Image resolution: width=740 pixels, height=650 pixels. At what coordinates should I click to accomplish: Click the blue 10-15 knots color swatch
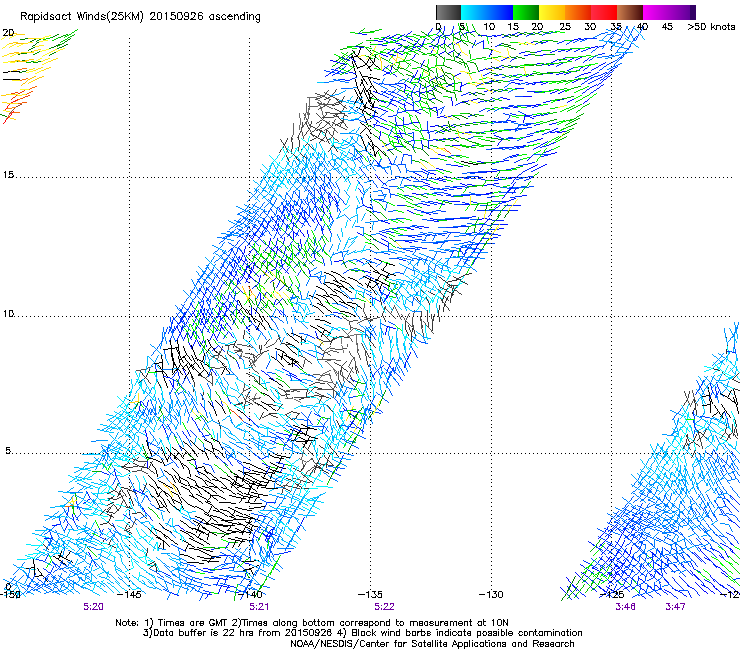click(x=500, y=12)
